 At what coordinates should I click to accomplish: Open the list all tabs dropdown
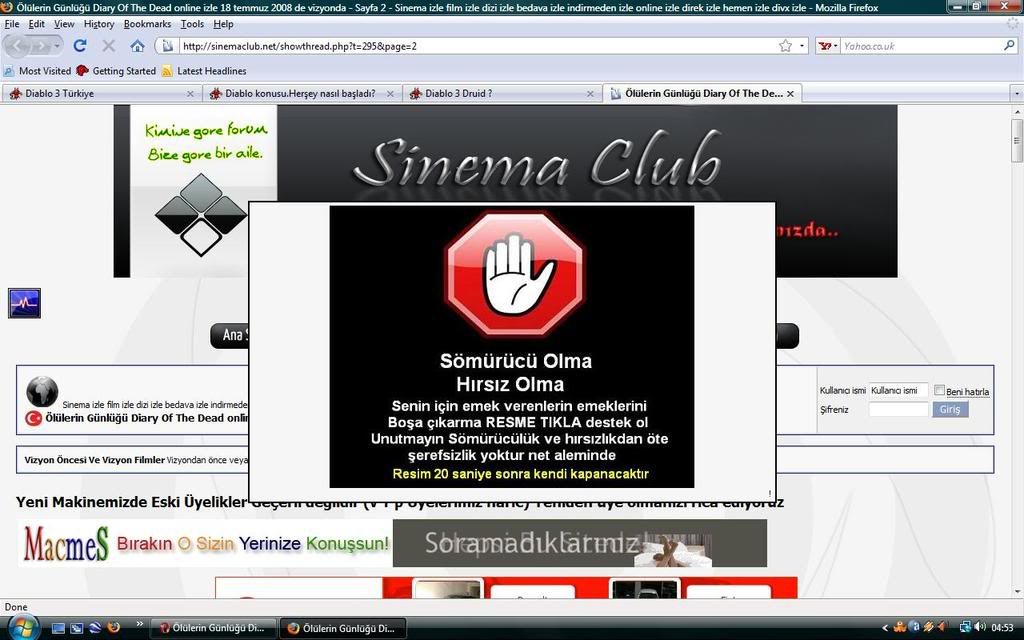point(1016,94)
